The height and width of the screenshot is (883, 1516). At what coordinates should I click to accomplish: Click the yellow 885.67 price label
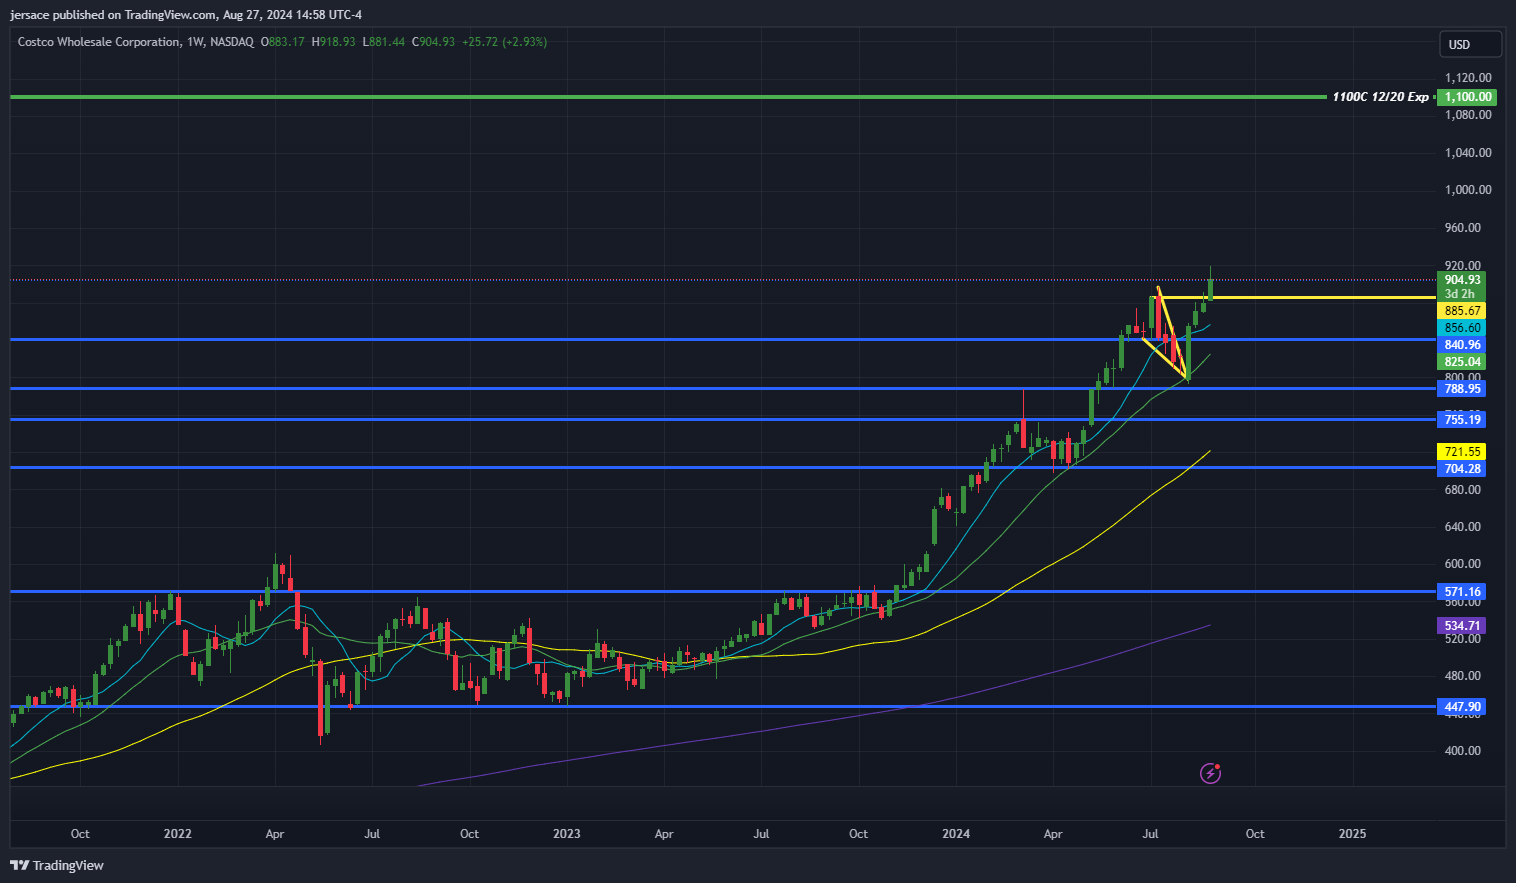point(1461,311)
